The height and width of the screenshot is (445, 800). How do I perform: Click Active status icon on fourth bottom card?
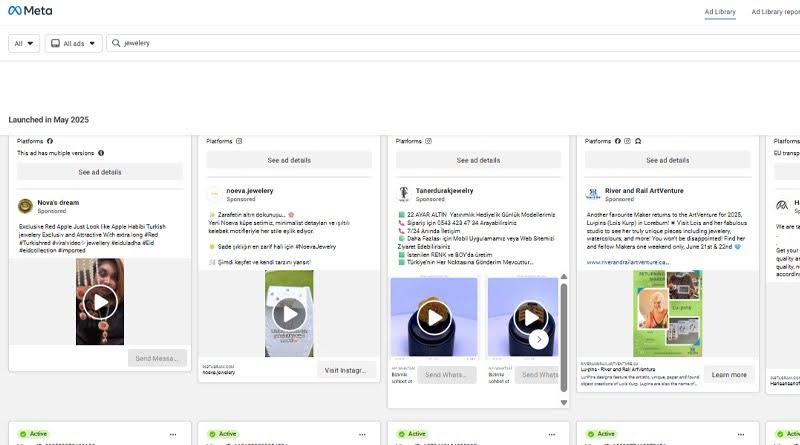(x=590, y=434)
